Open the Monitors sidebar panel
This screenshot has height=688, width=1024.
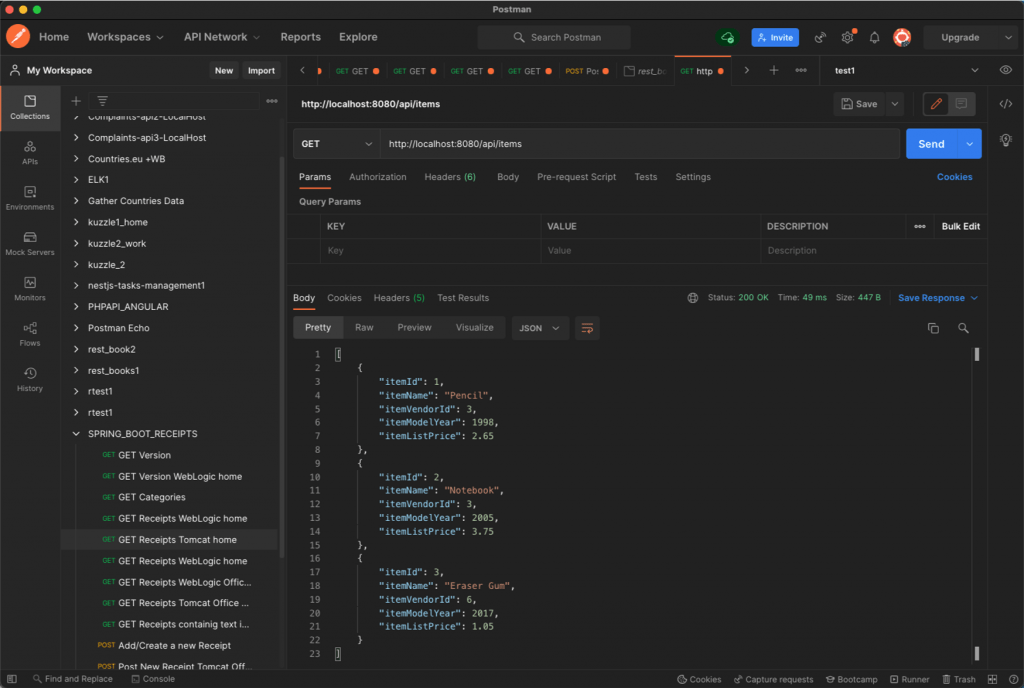point(30,289)
